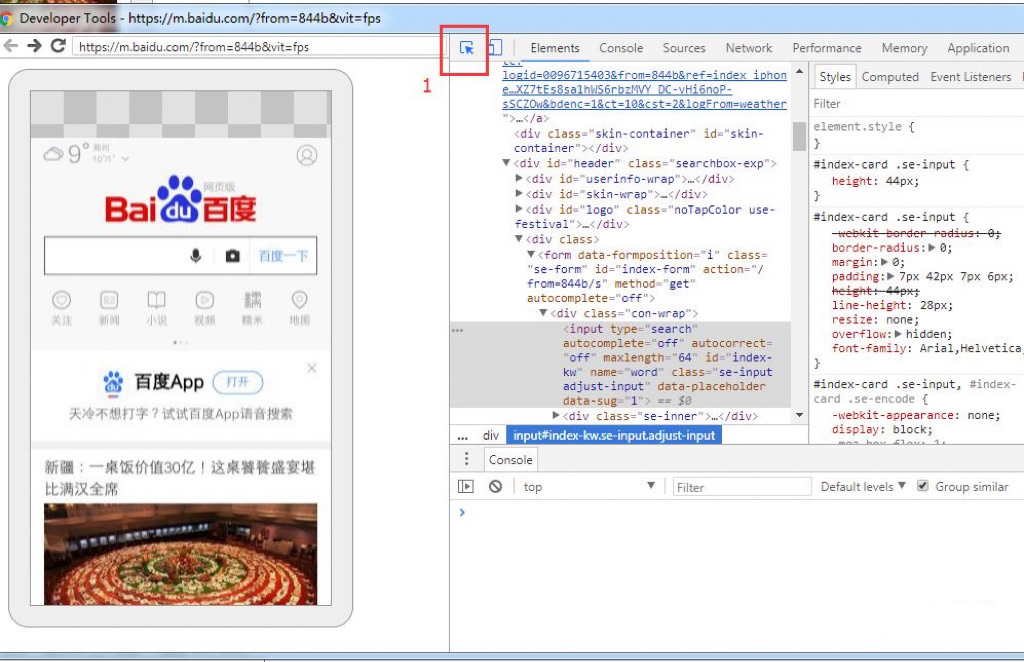Click the console Filter field
The image size is (1024, 662).
pyautogui.click(x=742, y=487)
